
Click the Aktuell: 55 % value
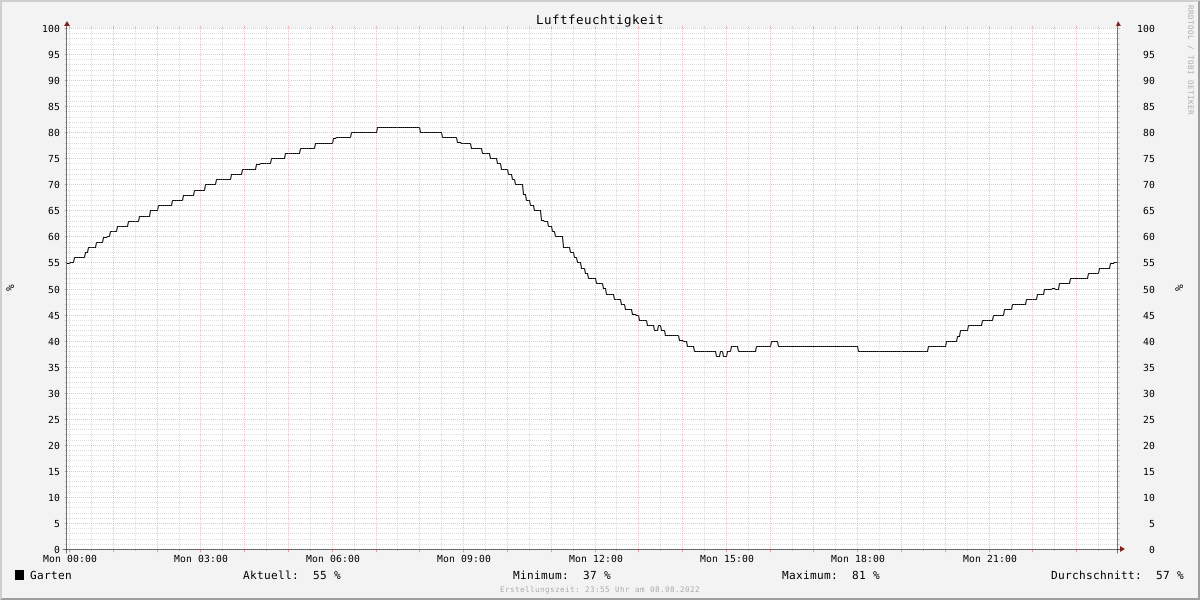[x=292, y=575]
